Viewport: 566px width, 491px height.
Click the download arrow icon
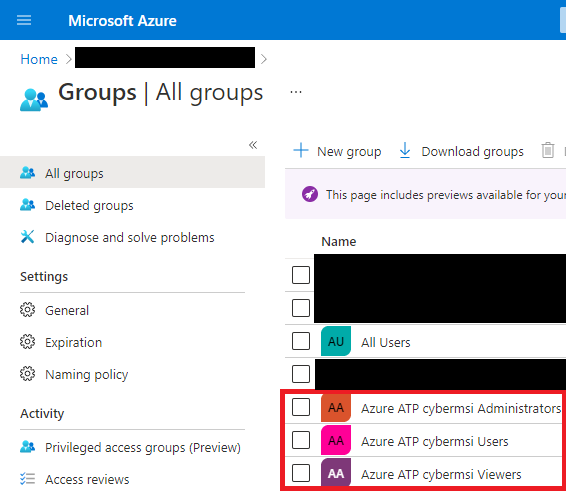(x=405, y=151)
